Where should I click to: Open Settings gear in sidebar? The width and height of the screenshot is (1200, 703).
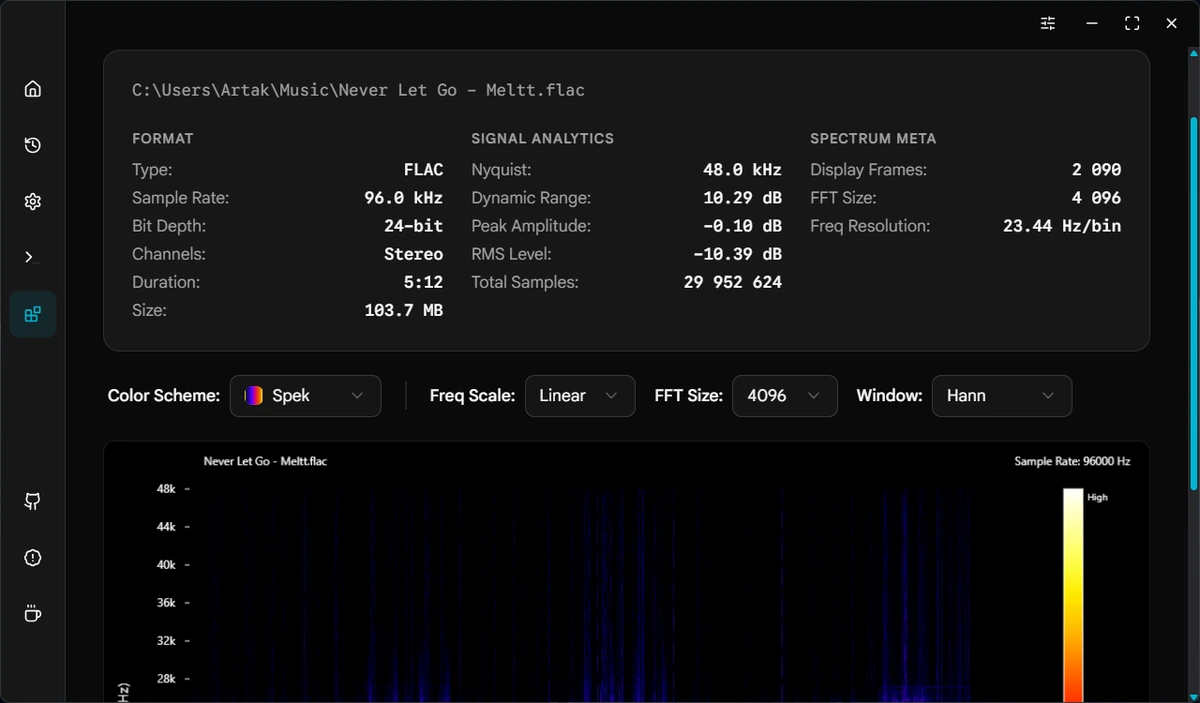[x=33, y=202]
